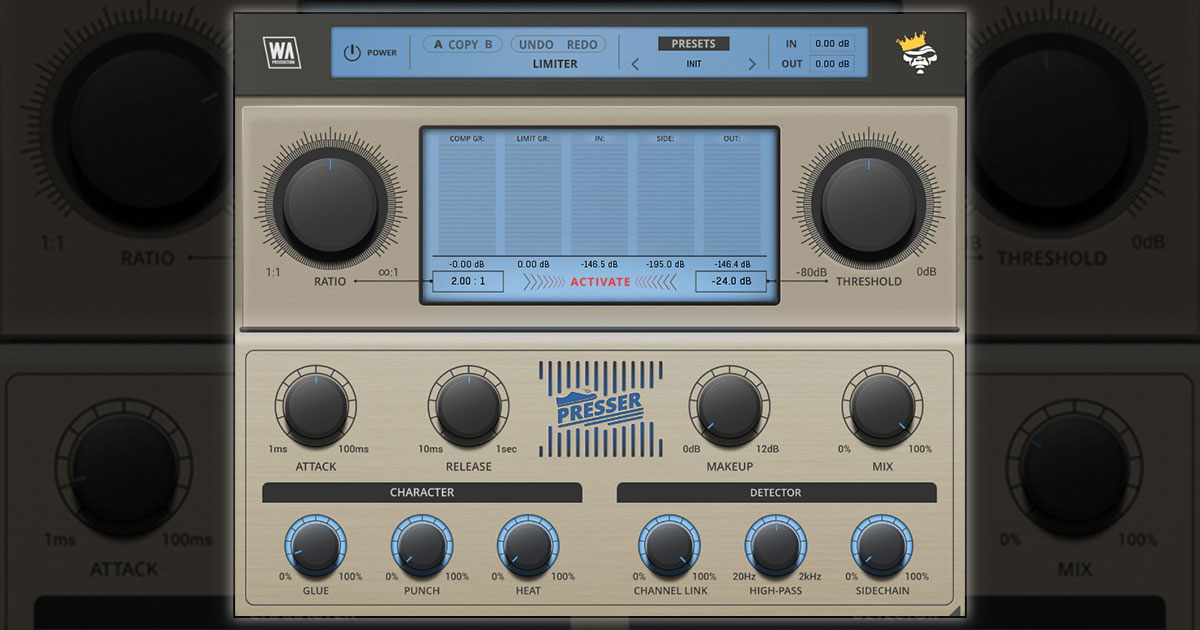Viewport: 1200px width, 630px height.
Task: Click the OUT level meter
Action: [x=731, y=195]
